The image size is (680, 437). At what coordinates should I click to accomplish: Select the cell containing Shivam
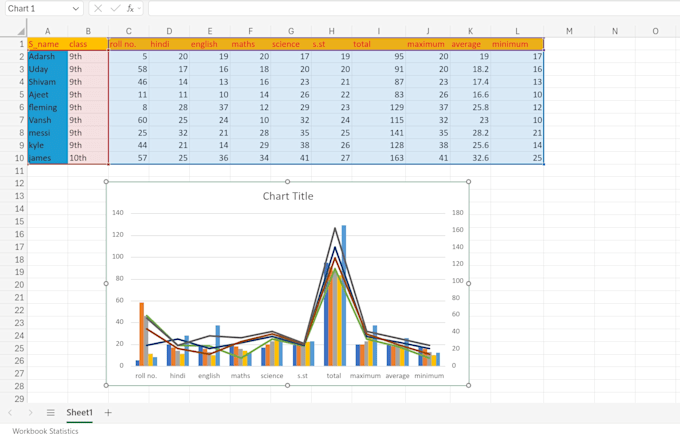47,82
